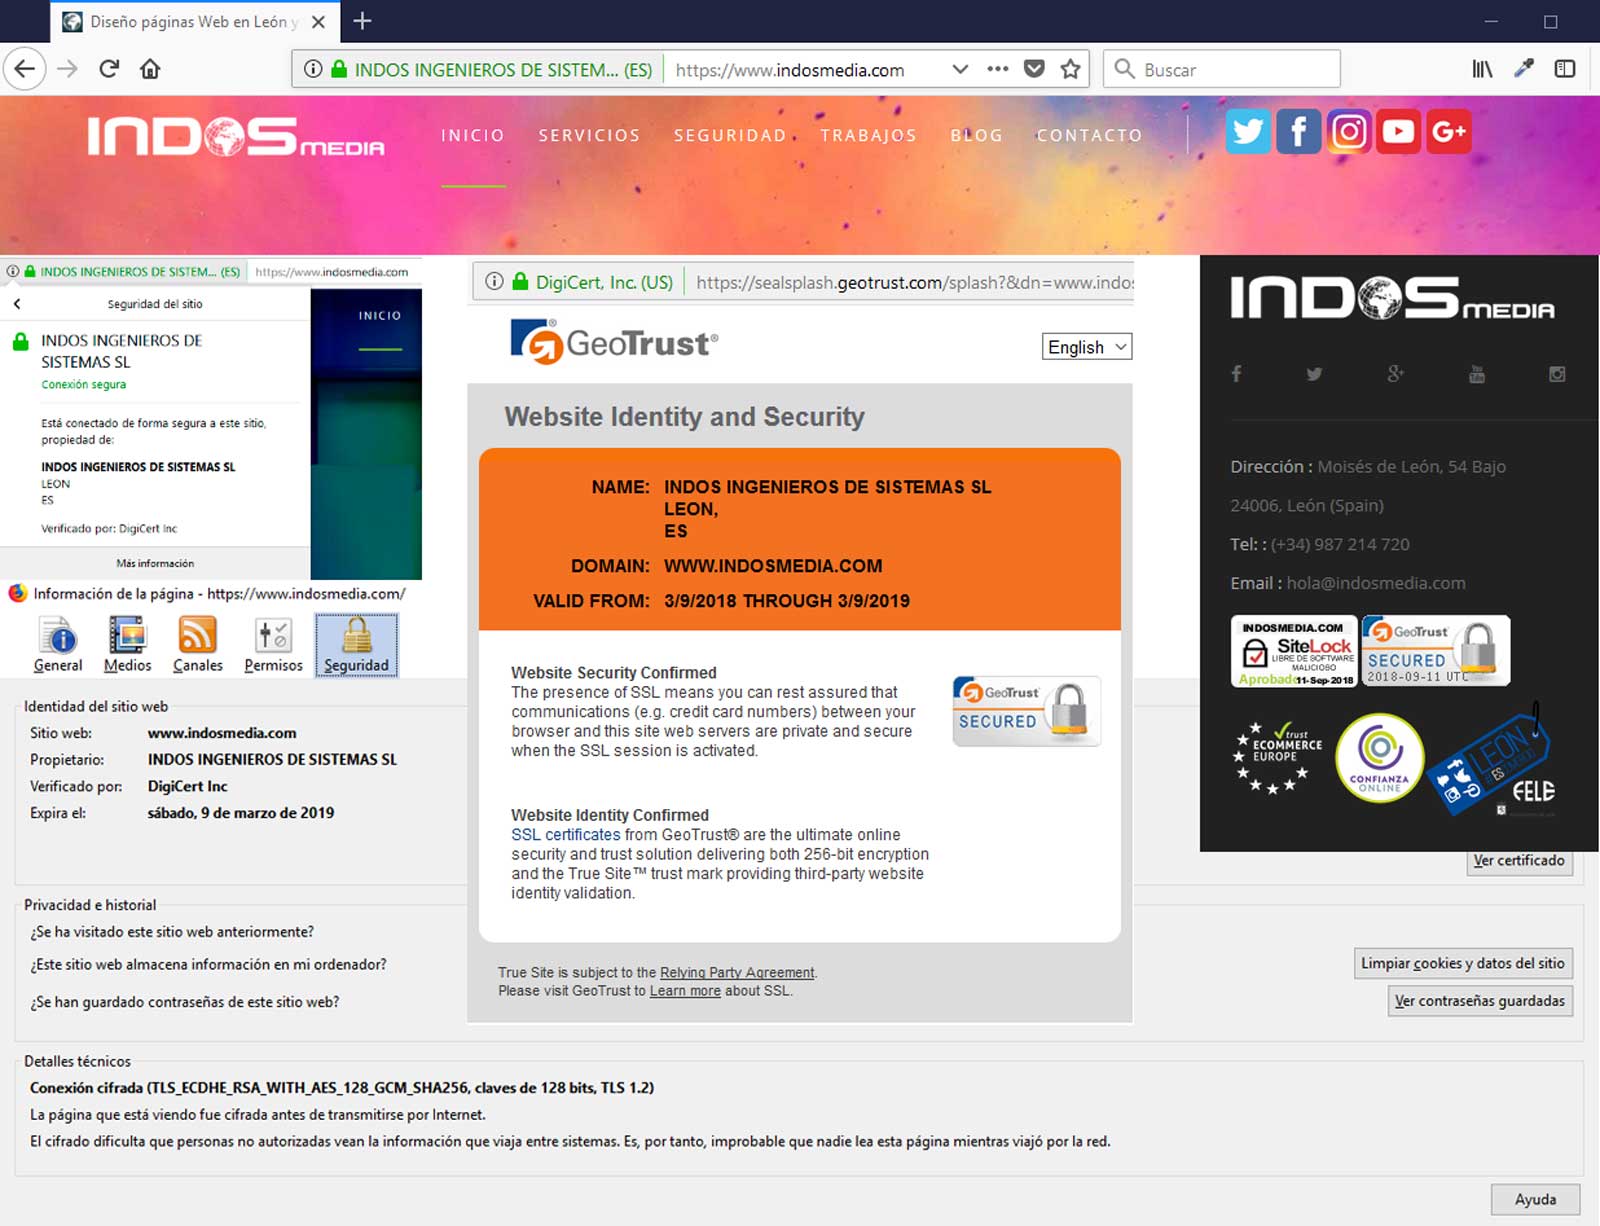Toggle the sidebar view icon
Viewport: 1600px width, 1226px height.
click(1565, 69)
